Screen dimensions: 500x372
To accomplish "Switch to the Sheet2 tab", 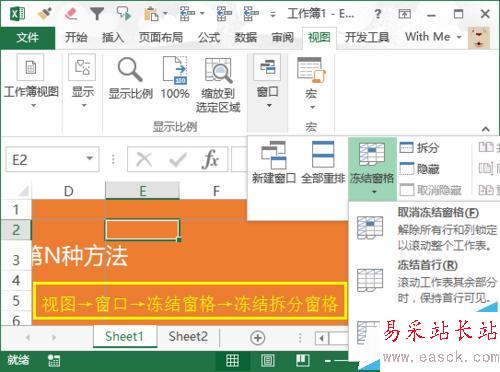I will click(188, 336).
